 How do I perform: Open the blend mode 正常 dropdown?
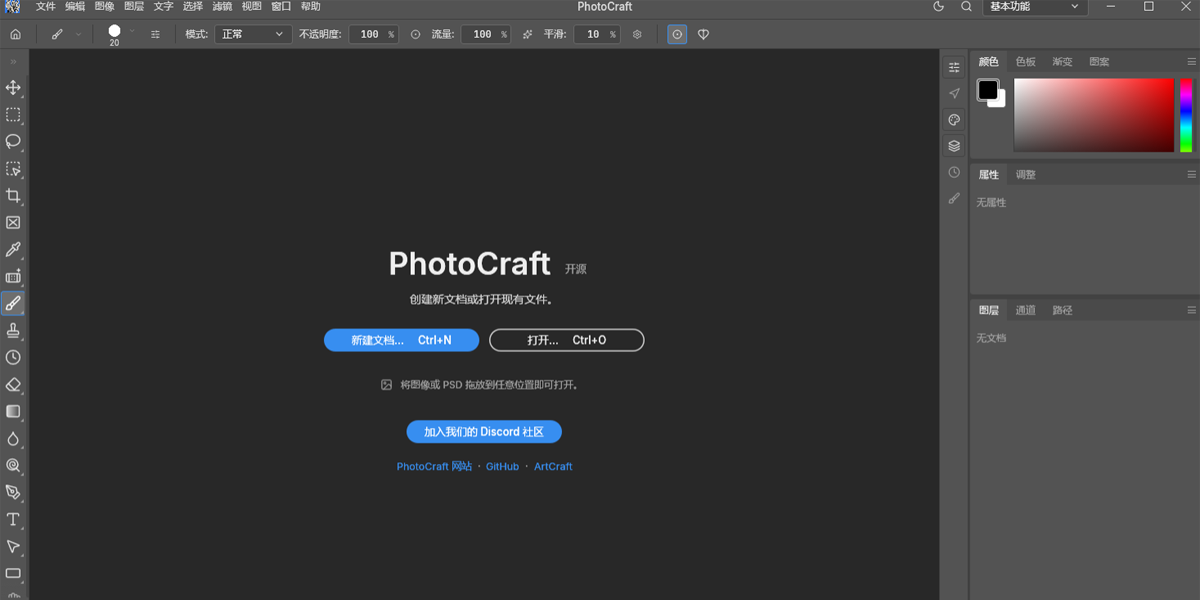252,34
